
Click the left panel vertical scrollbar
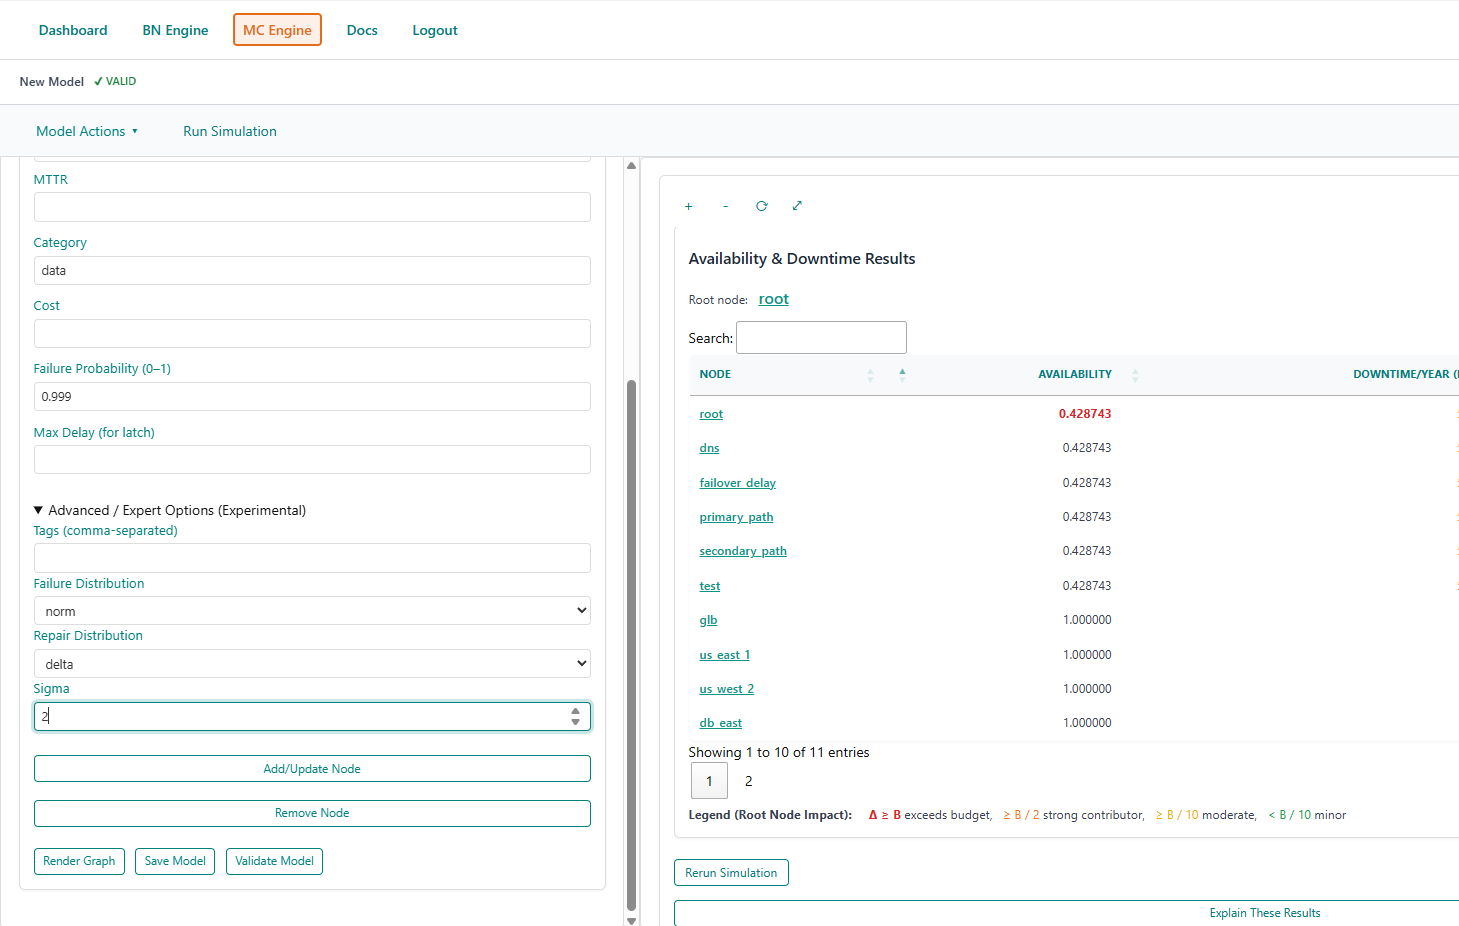tap(631, 640)
